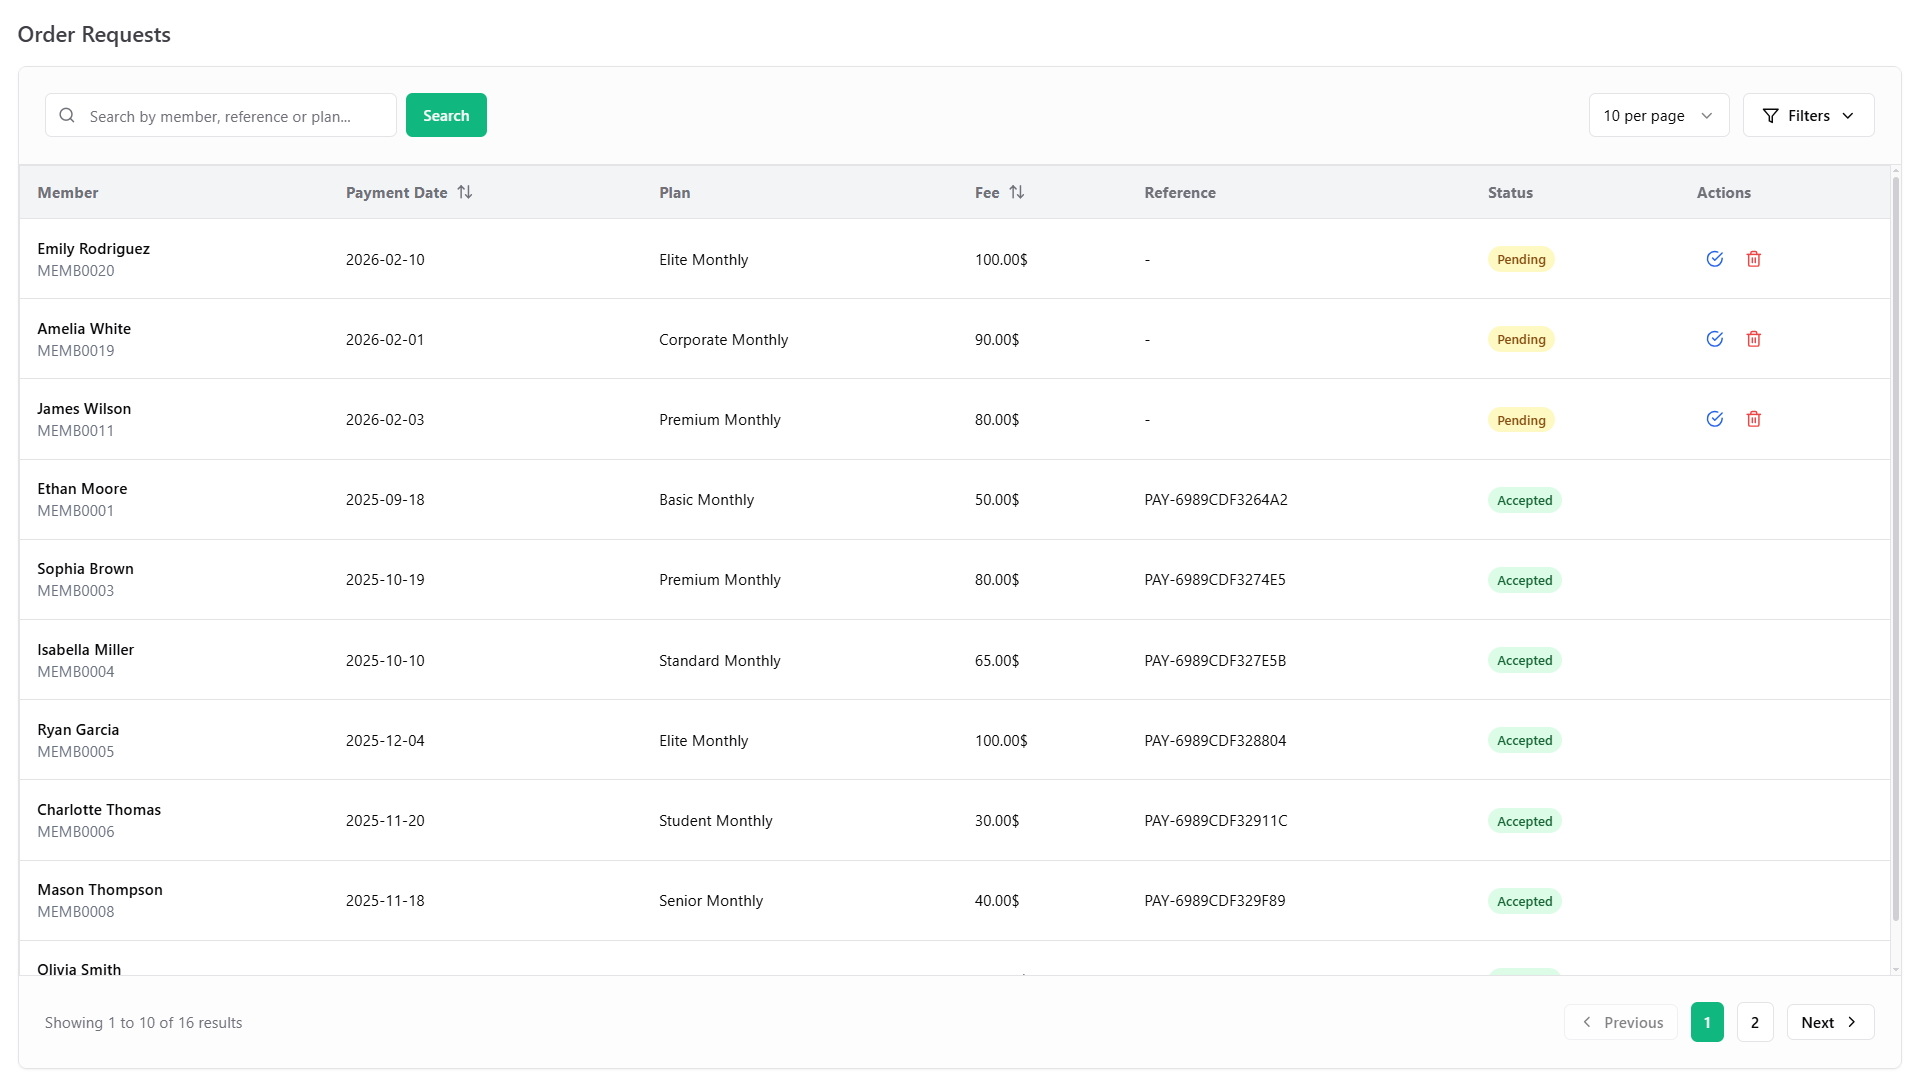The image size is (1920, 1080).
Task: Click reference PAY-6989CDF3274E5
Action: [1215, 580]
